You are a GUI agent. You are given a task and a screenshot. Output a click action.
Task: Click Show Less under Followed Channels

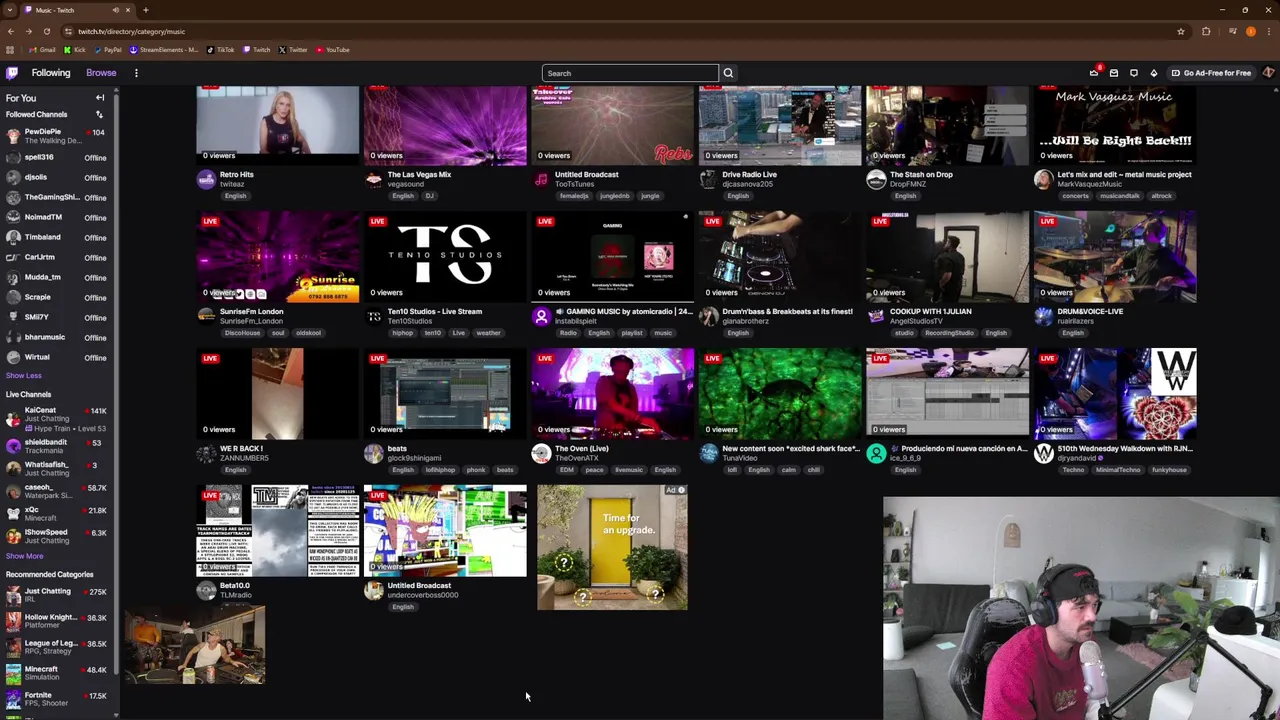[x=24, y=375]
